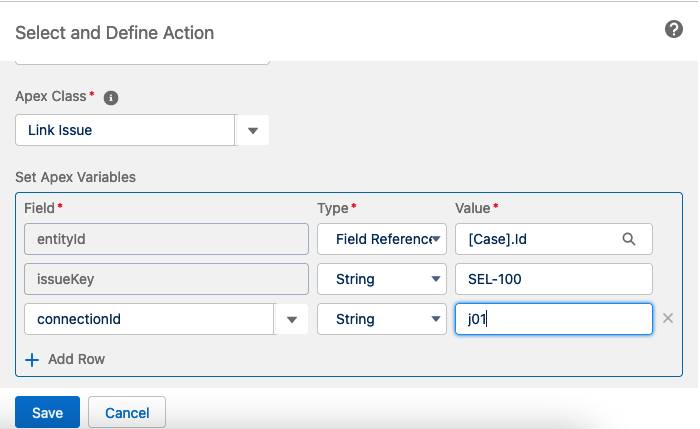The height and width of the screenshot is (429, 700).
Task: Click the plus icon beside Add Row
Action: point(31,359)
